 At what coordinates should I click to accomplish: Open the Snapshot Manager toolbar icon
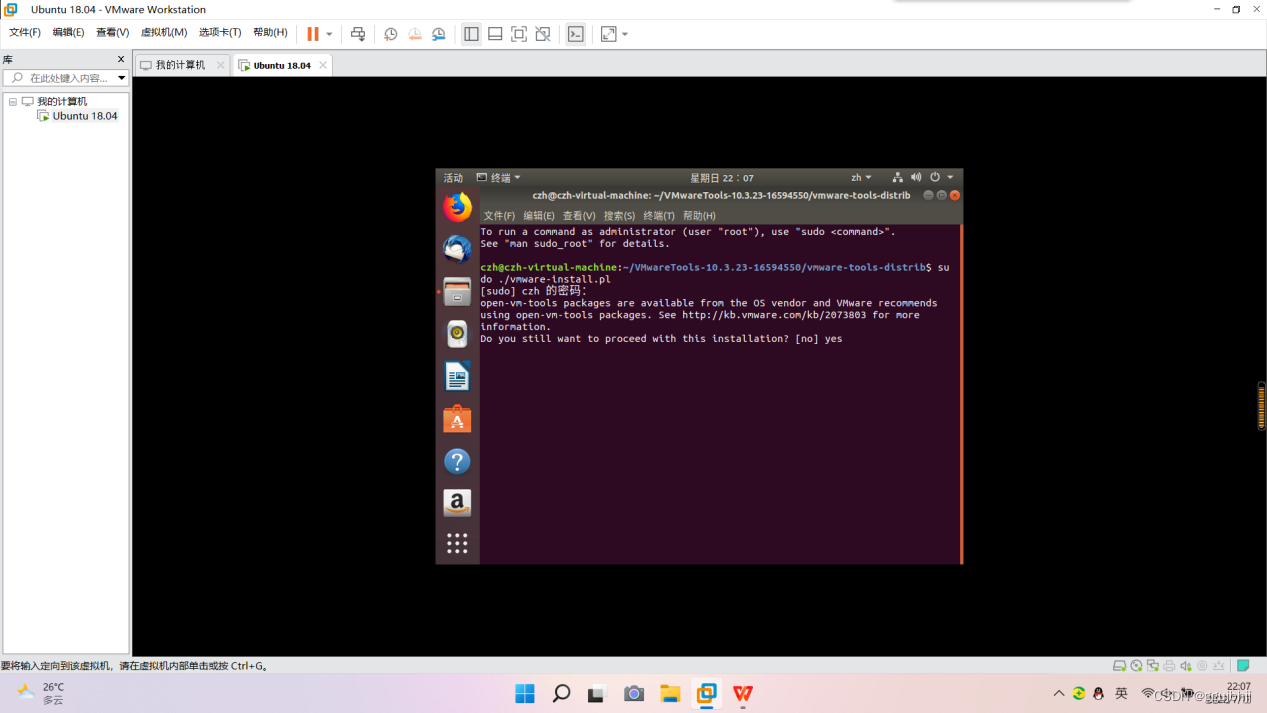(439, 34)
